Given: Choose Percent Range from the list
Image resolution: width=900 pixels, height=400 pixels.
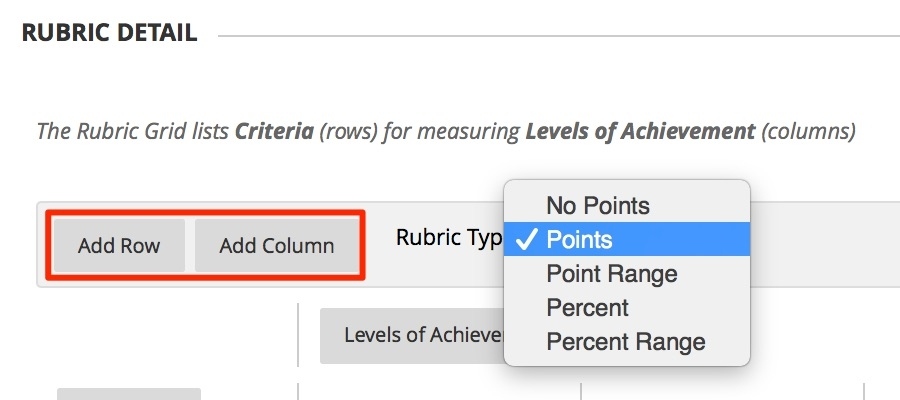Looking at the screenshot, I should [x=625, y=342].
